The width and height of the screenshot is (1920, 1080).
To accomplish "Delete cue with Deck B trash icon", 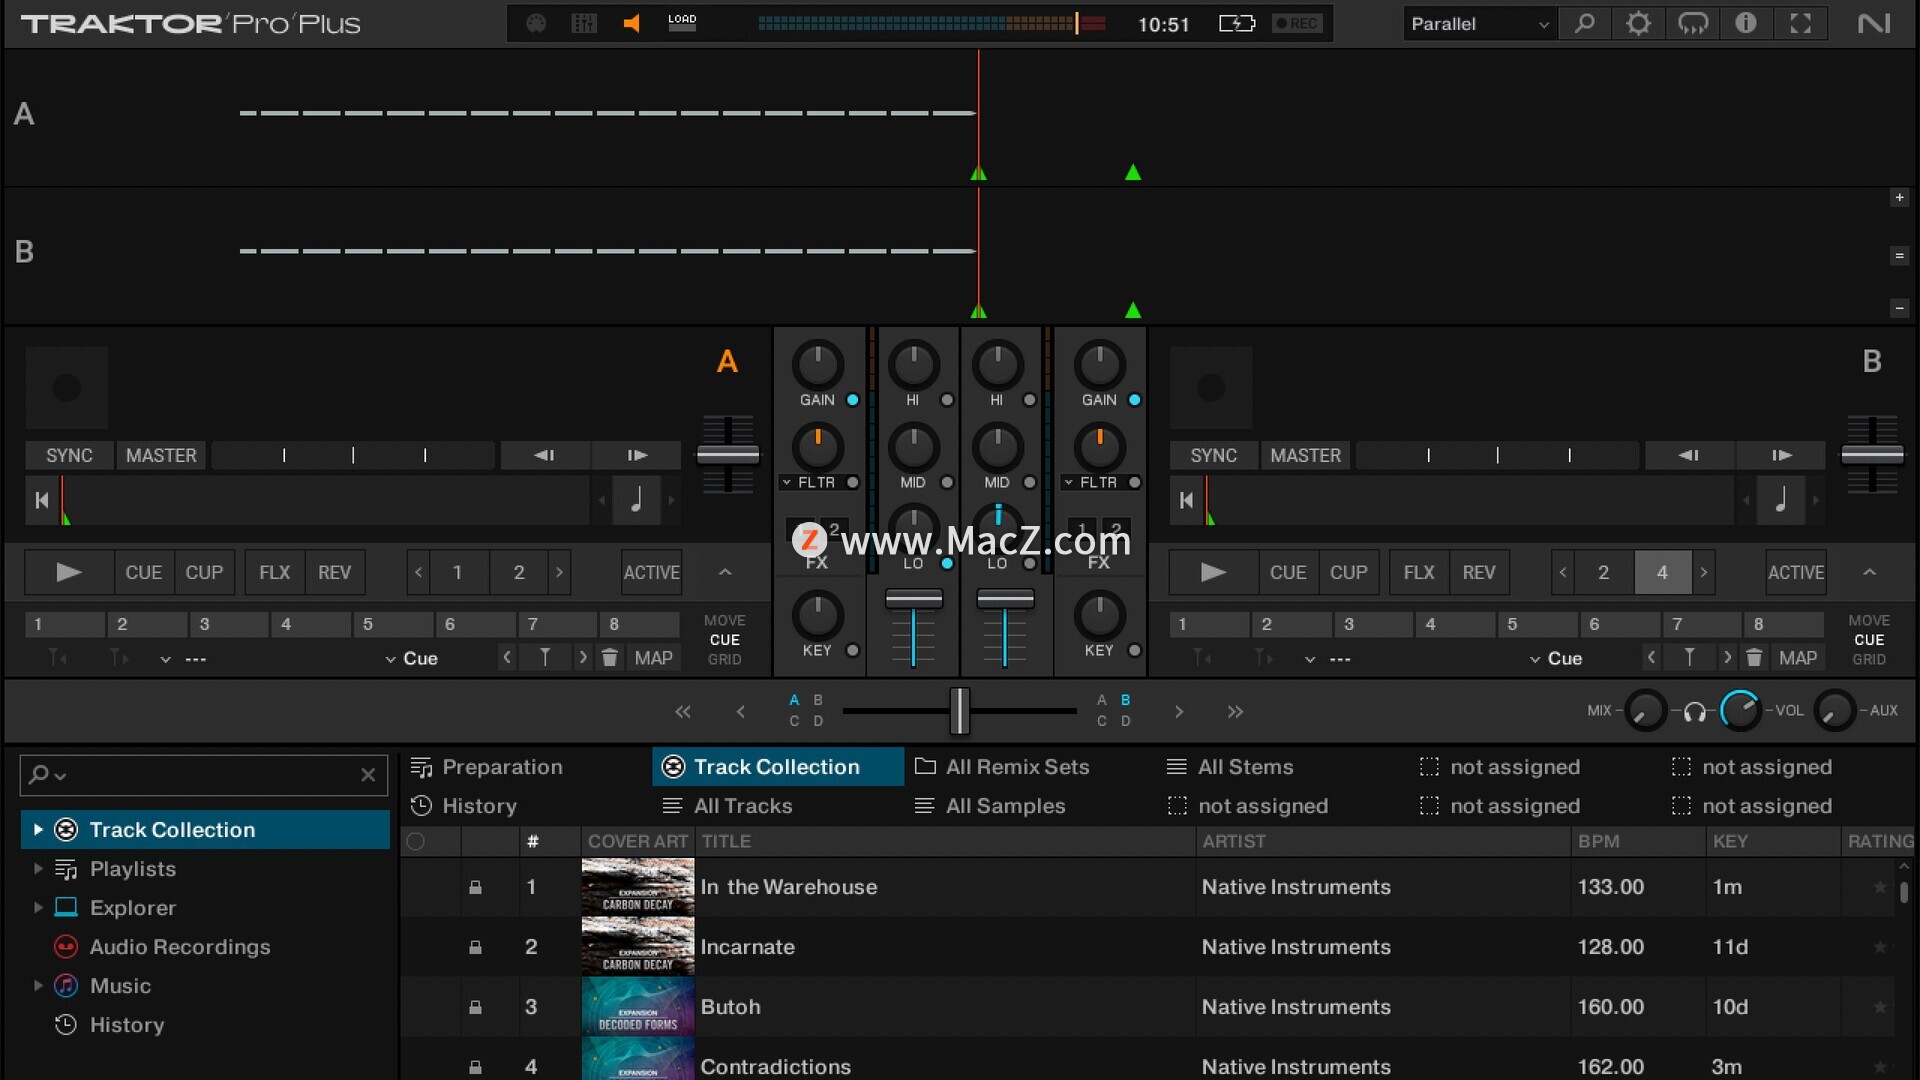I will click(x=1754, y=658).
